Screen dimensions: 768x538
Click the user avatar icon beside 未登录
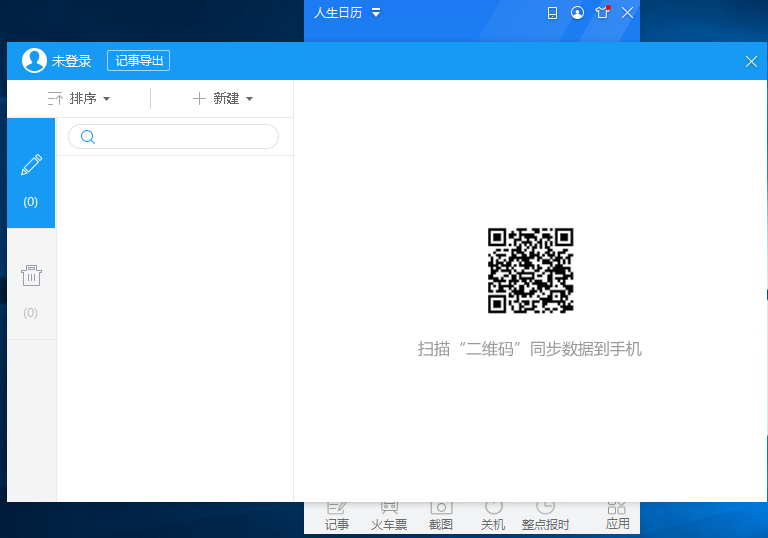[34, 61]
